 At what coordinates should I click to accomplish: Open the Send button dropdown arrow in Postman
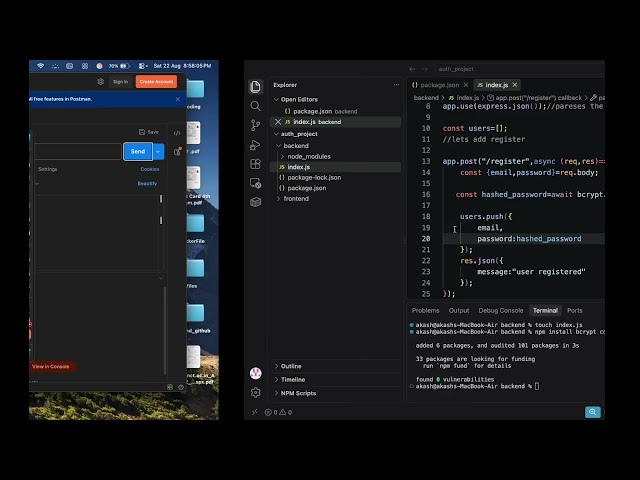click(x=158, y=151)
